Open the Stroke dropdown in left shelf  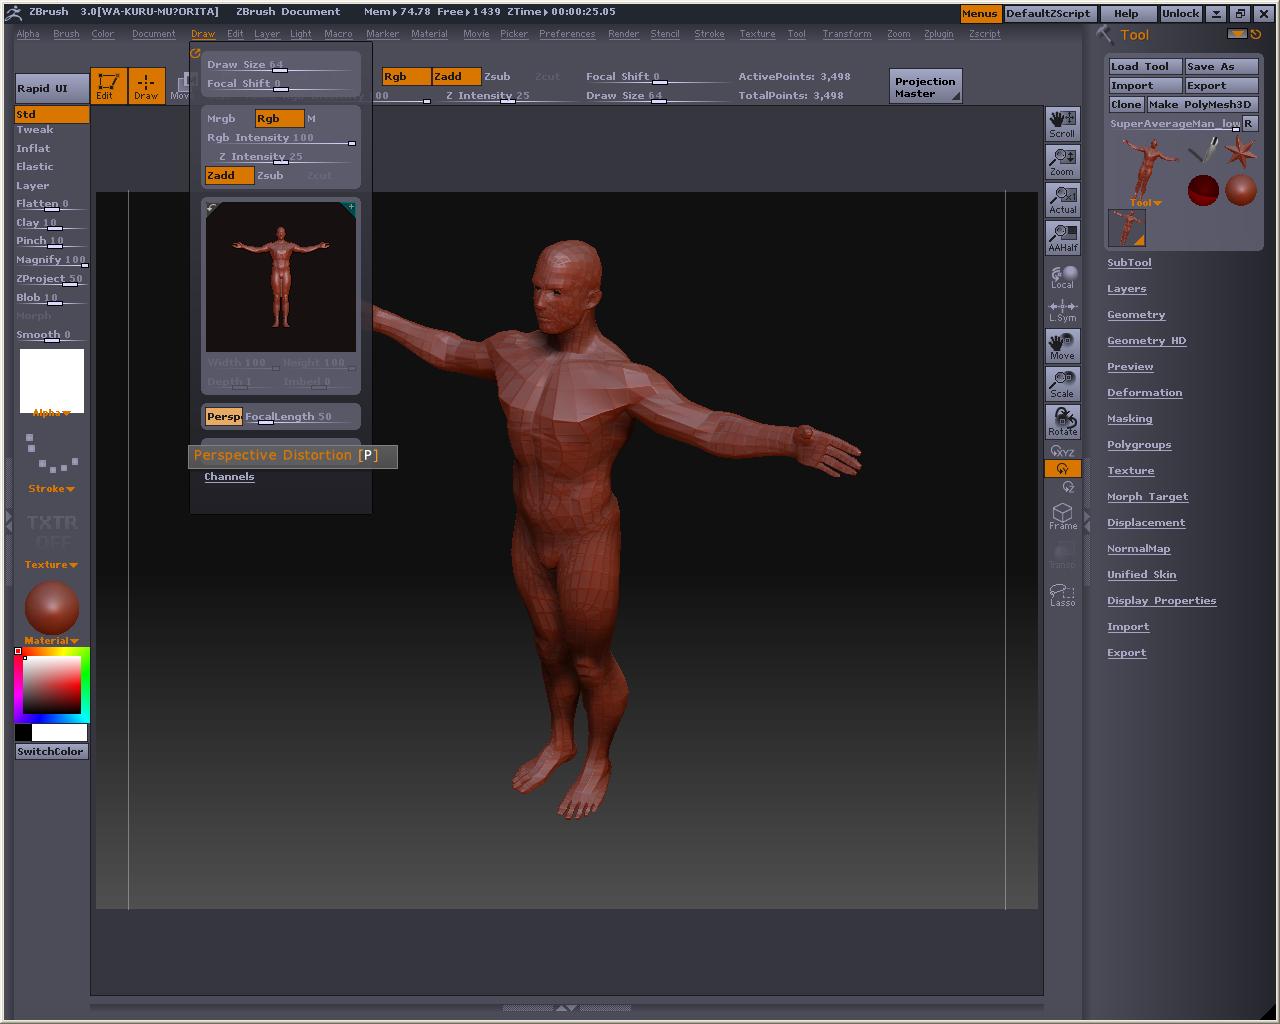[51, 488]
